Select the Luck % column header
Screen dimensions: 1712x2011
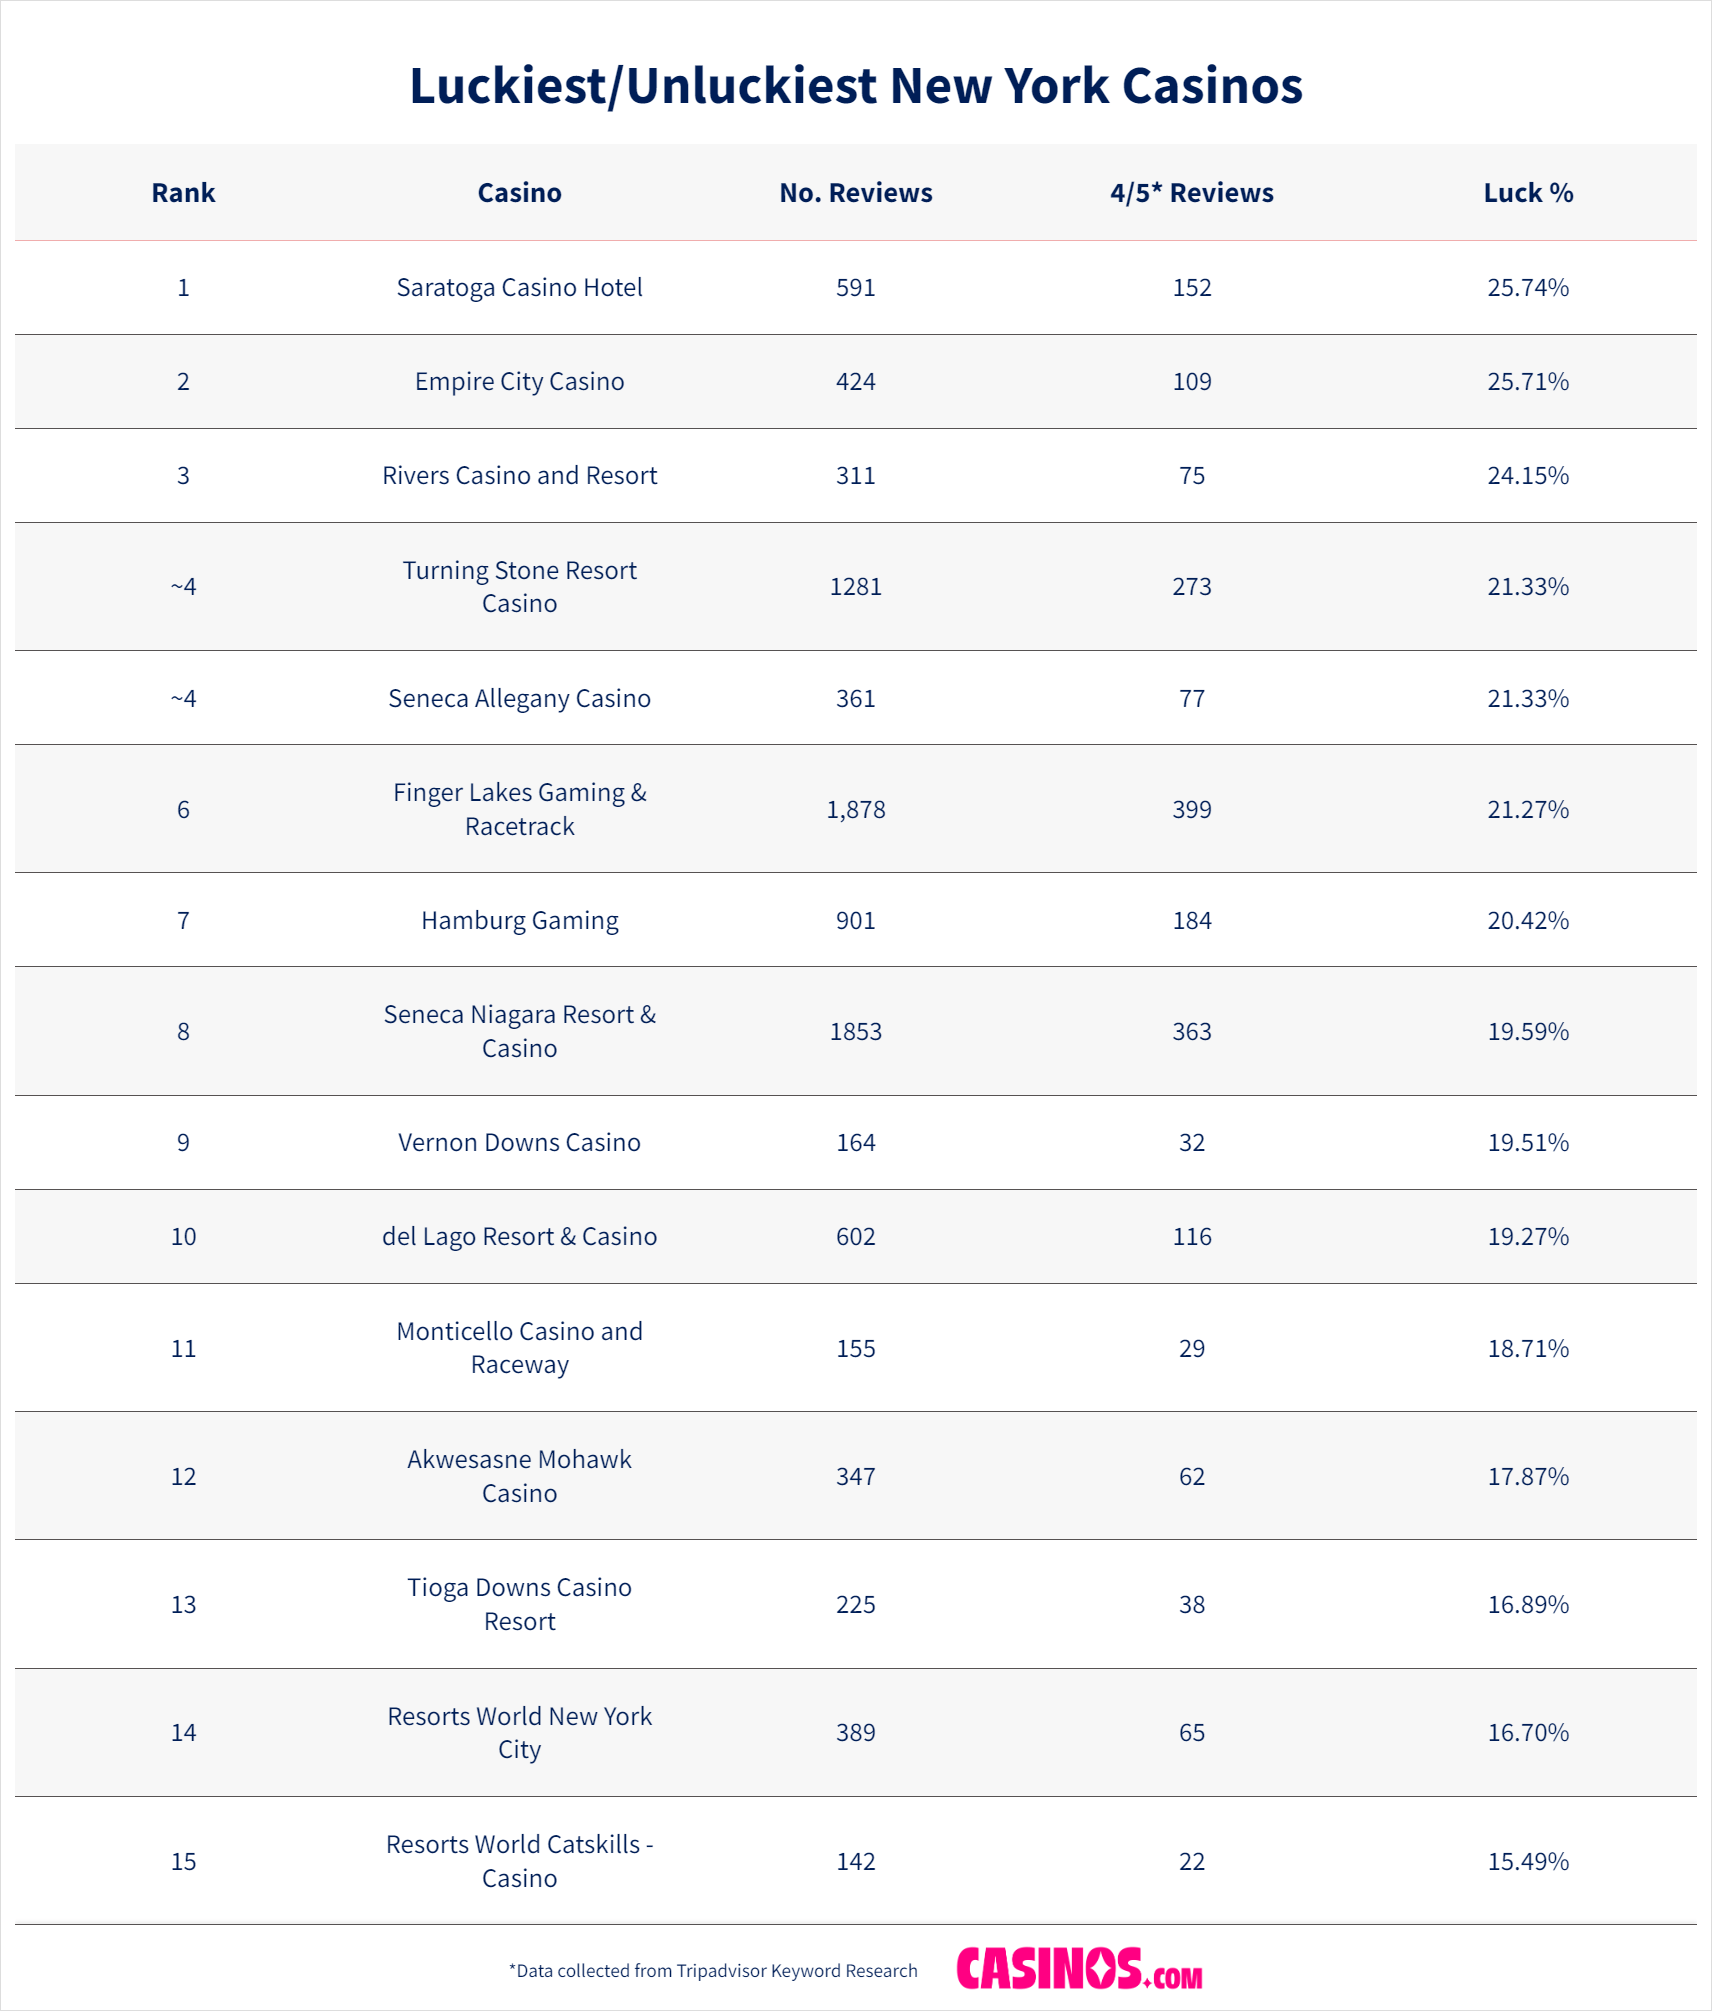[1527, 193]
